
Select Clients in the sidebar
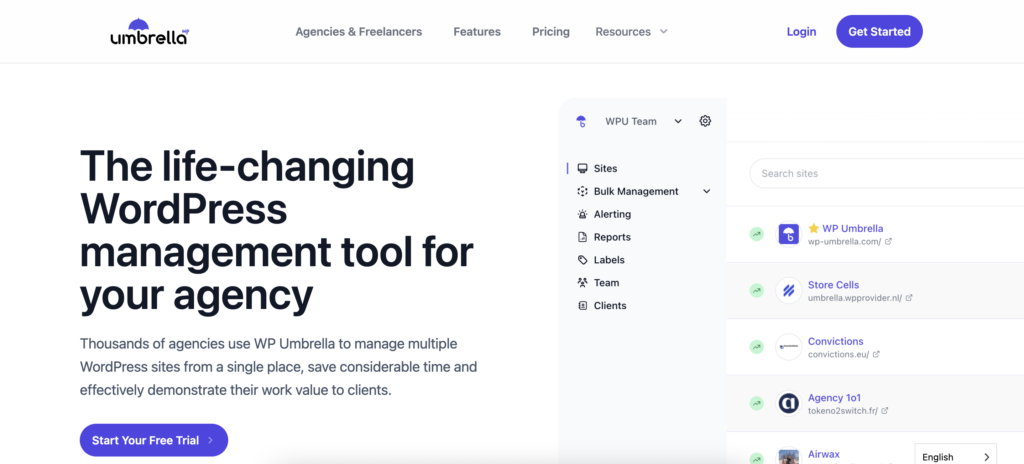610,306
